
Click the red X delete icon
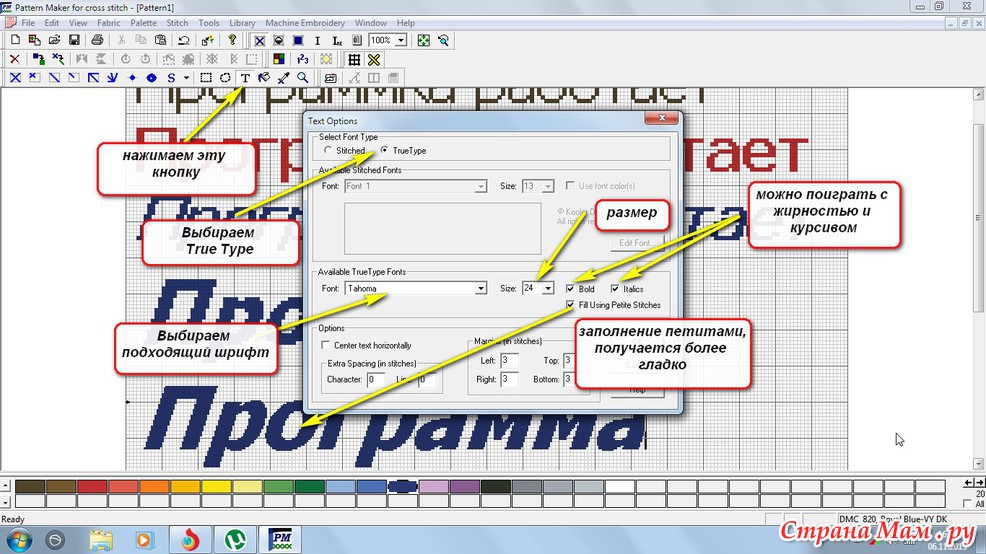[15, 59]
